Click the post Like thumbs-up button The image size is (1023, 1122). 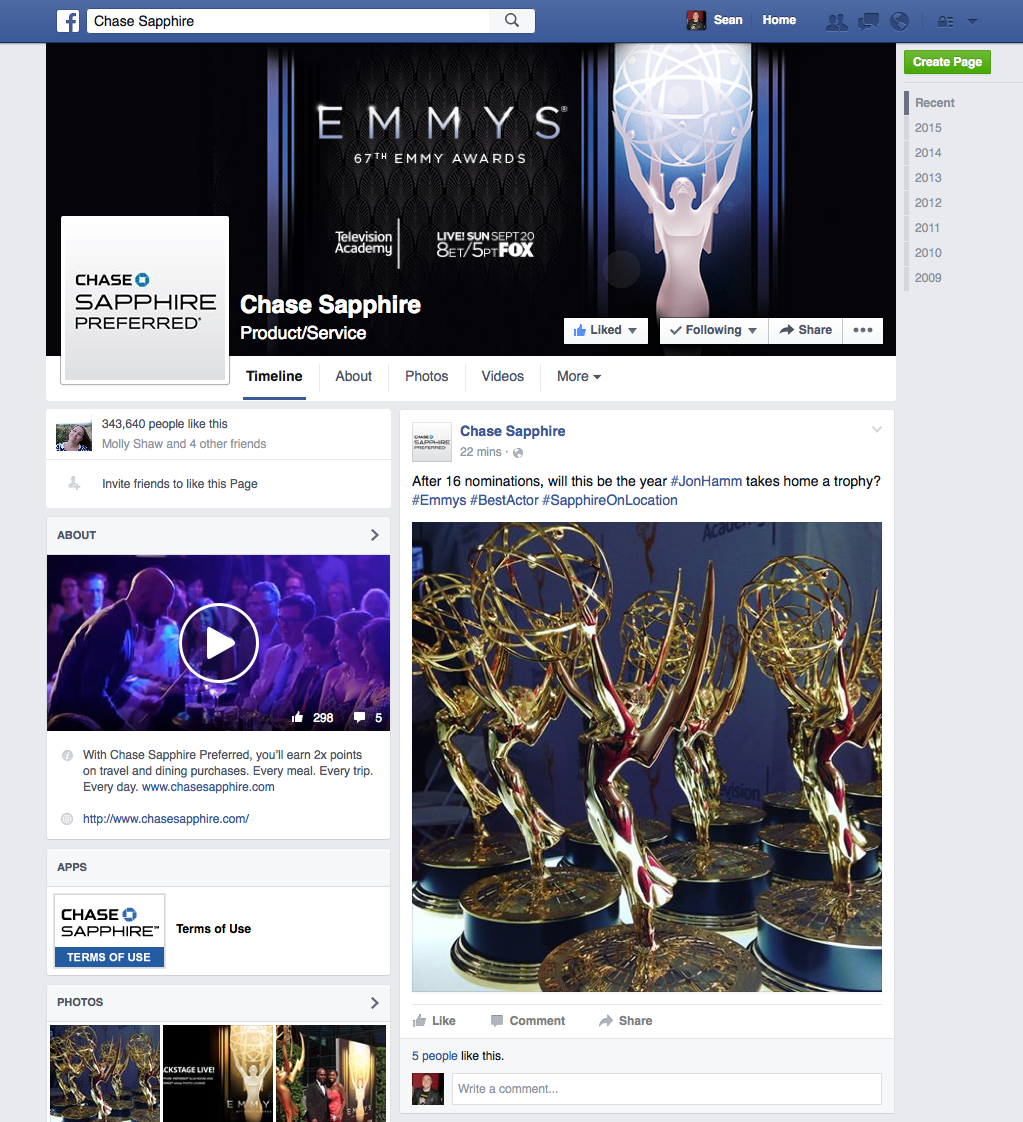click(x=434, y=1020)
